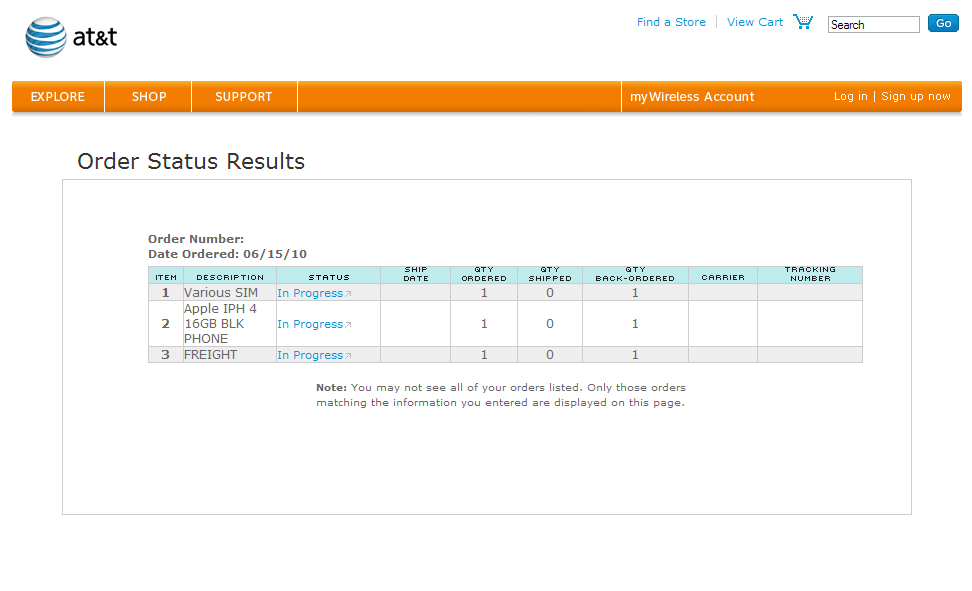Click the Go search button
Screen dimensions: 972x591
(x=943, y=24)
